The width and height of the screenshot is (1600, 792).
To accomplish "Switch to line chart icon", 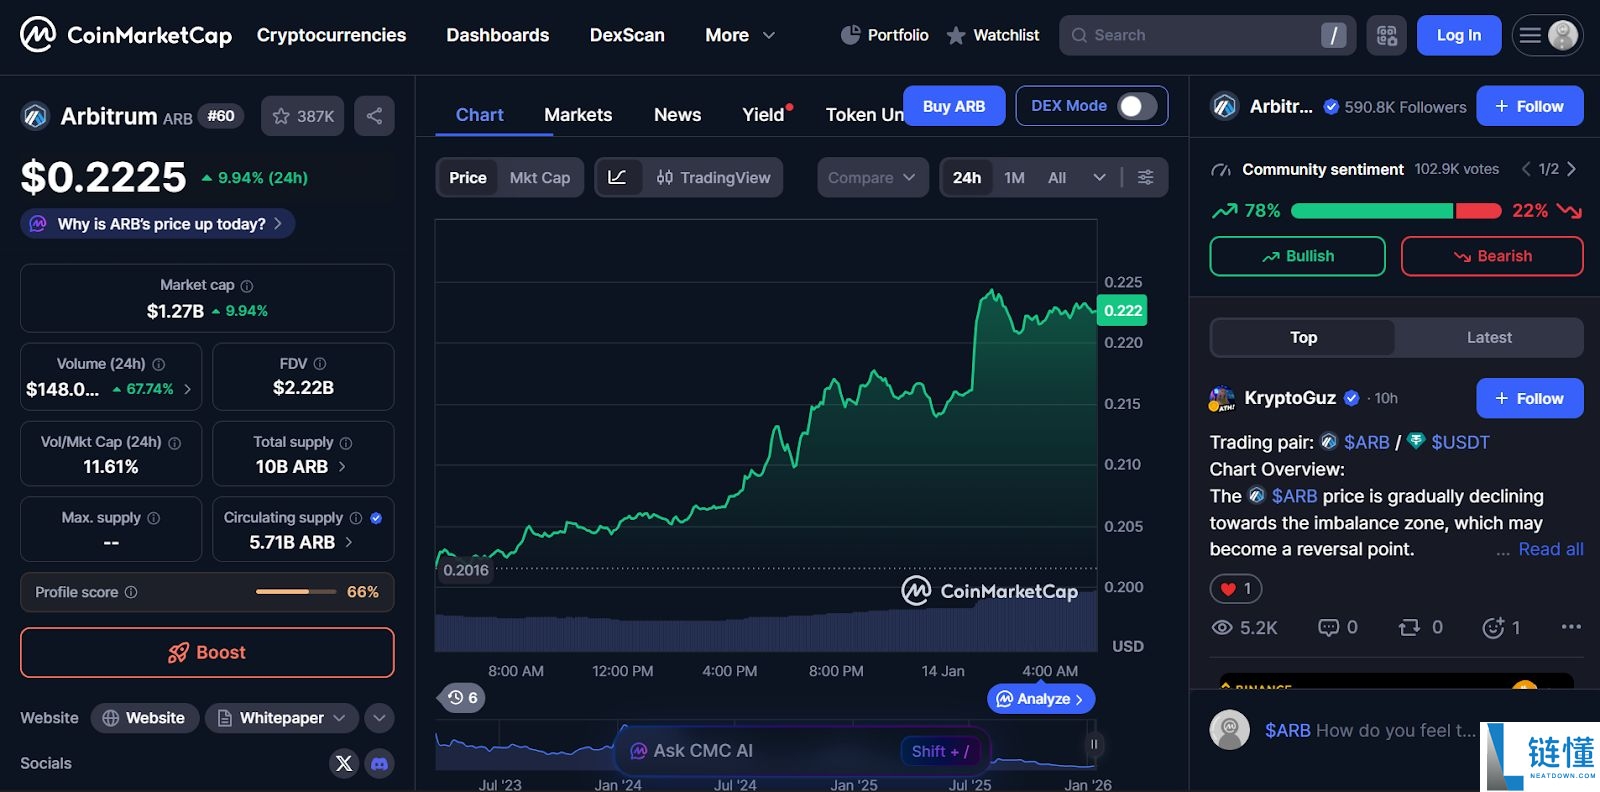I will pos(618,177).
